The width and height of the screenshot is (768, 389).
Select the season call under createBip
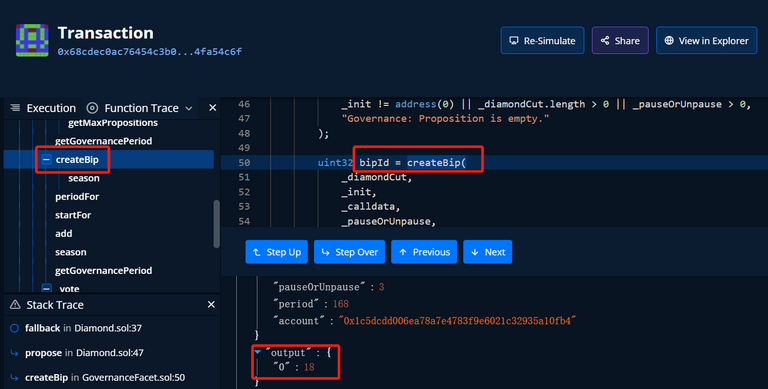pos(84,178)
